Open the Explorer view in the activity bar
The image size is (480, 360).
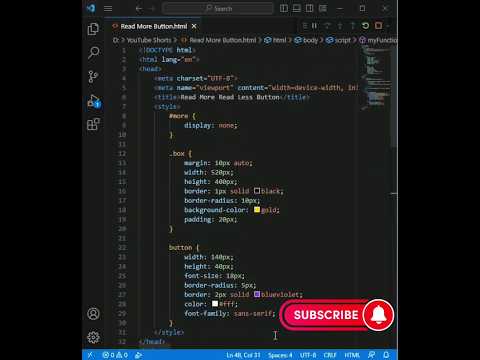tap(93, 29)
